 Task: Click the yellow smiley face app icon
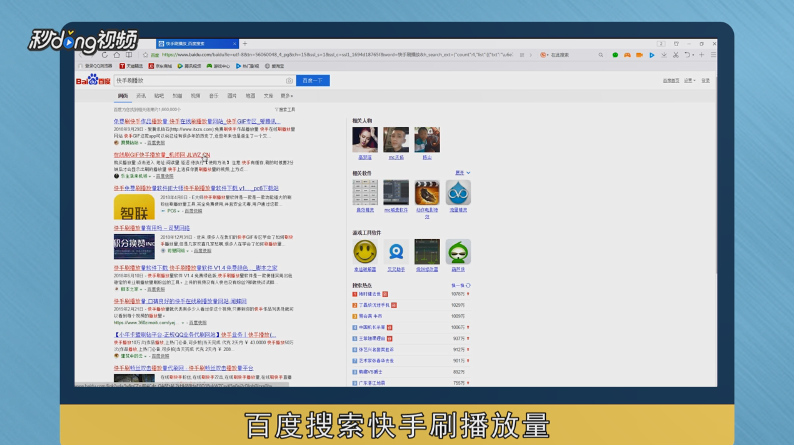(x=365, y=252)
